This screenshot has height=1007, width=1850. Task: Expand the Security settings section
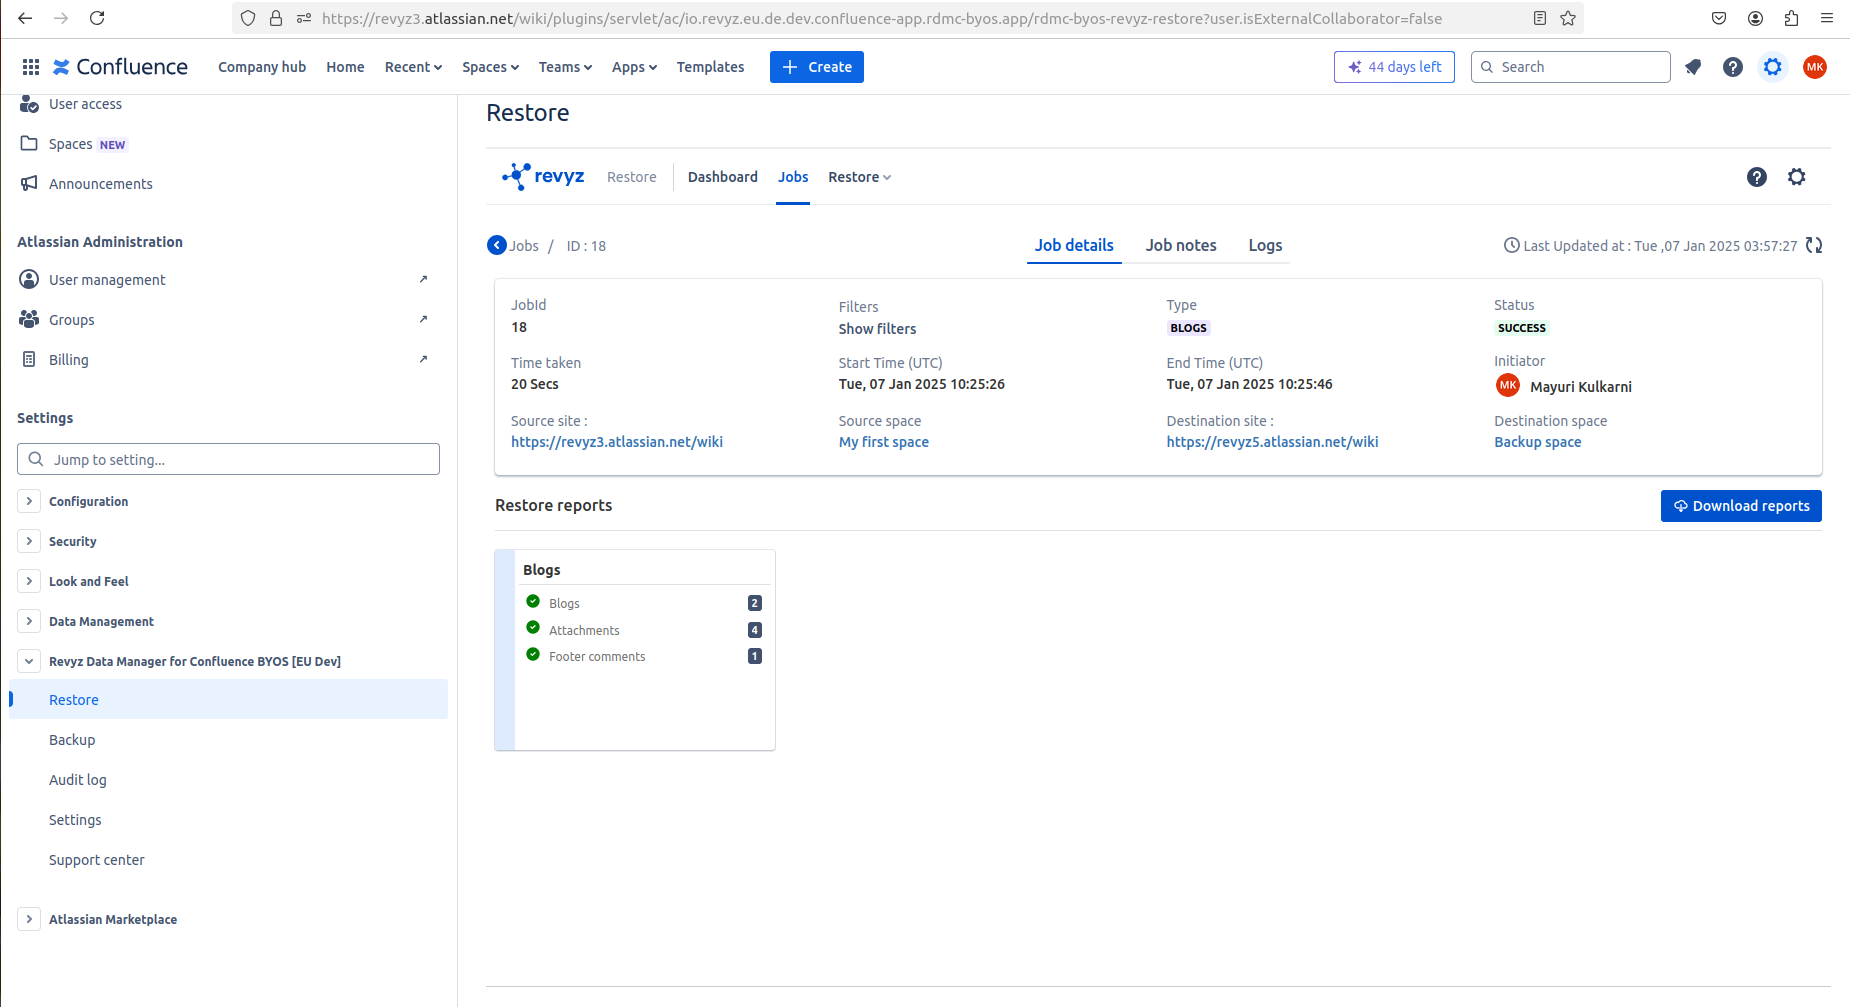(x=29, y=541)
